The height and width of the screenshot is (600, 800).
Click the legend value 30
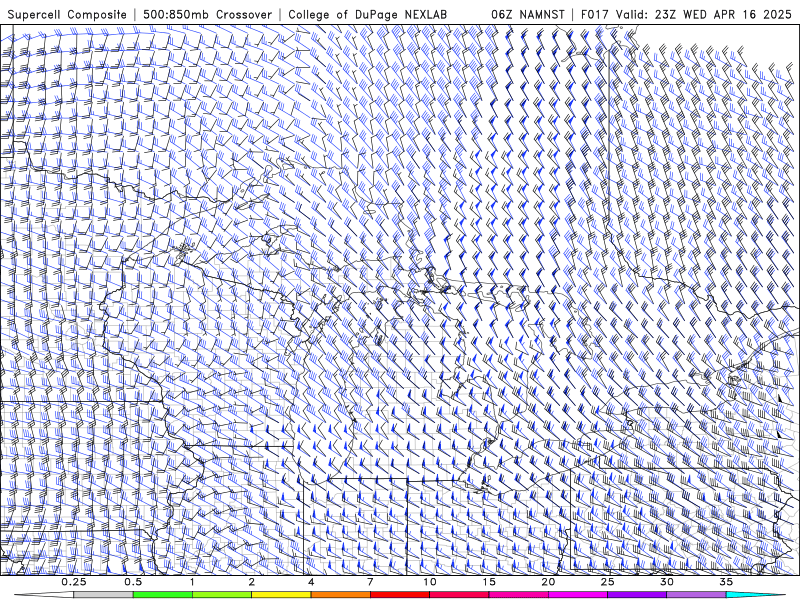point(667,582)
